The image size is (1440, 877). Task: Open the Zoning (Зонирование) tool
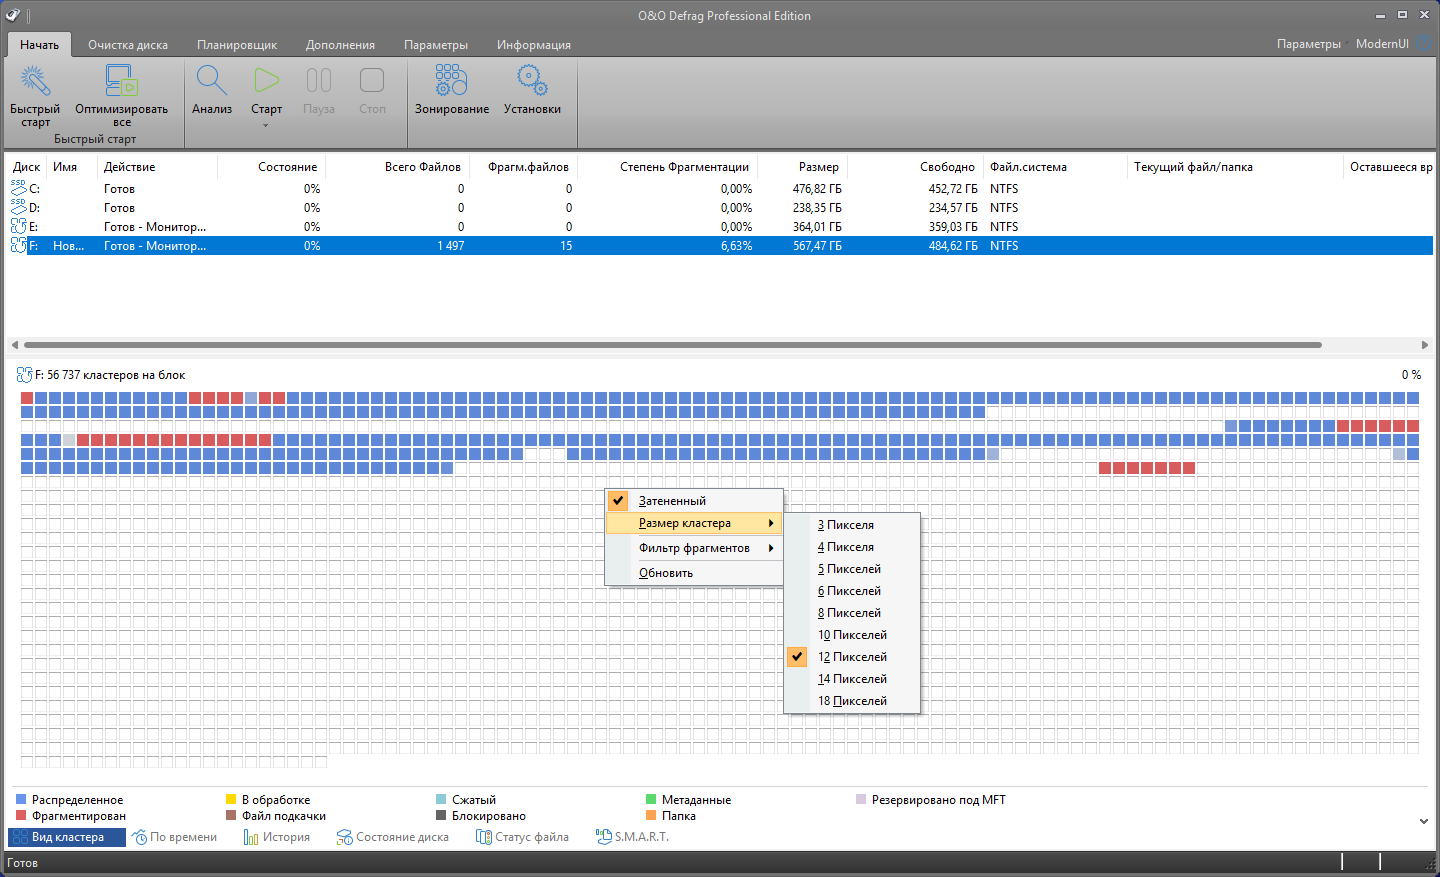(451, 82)
